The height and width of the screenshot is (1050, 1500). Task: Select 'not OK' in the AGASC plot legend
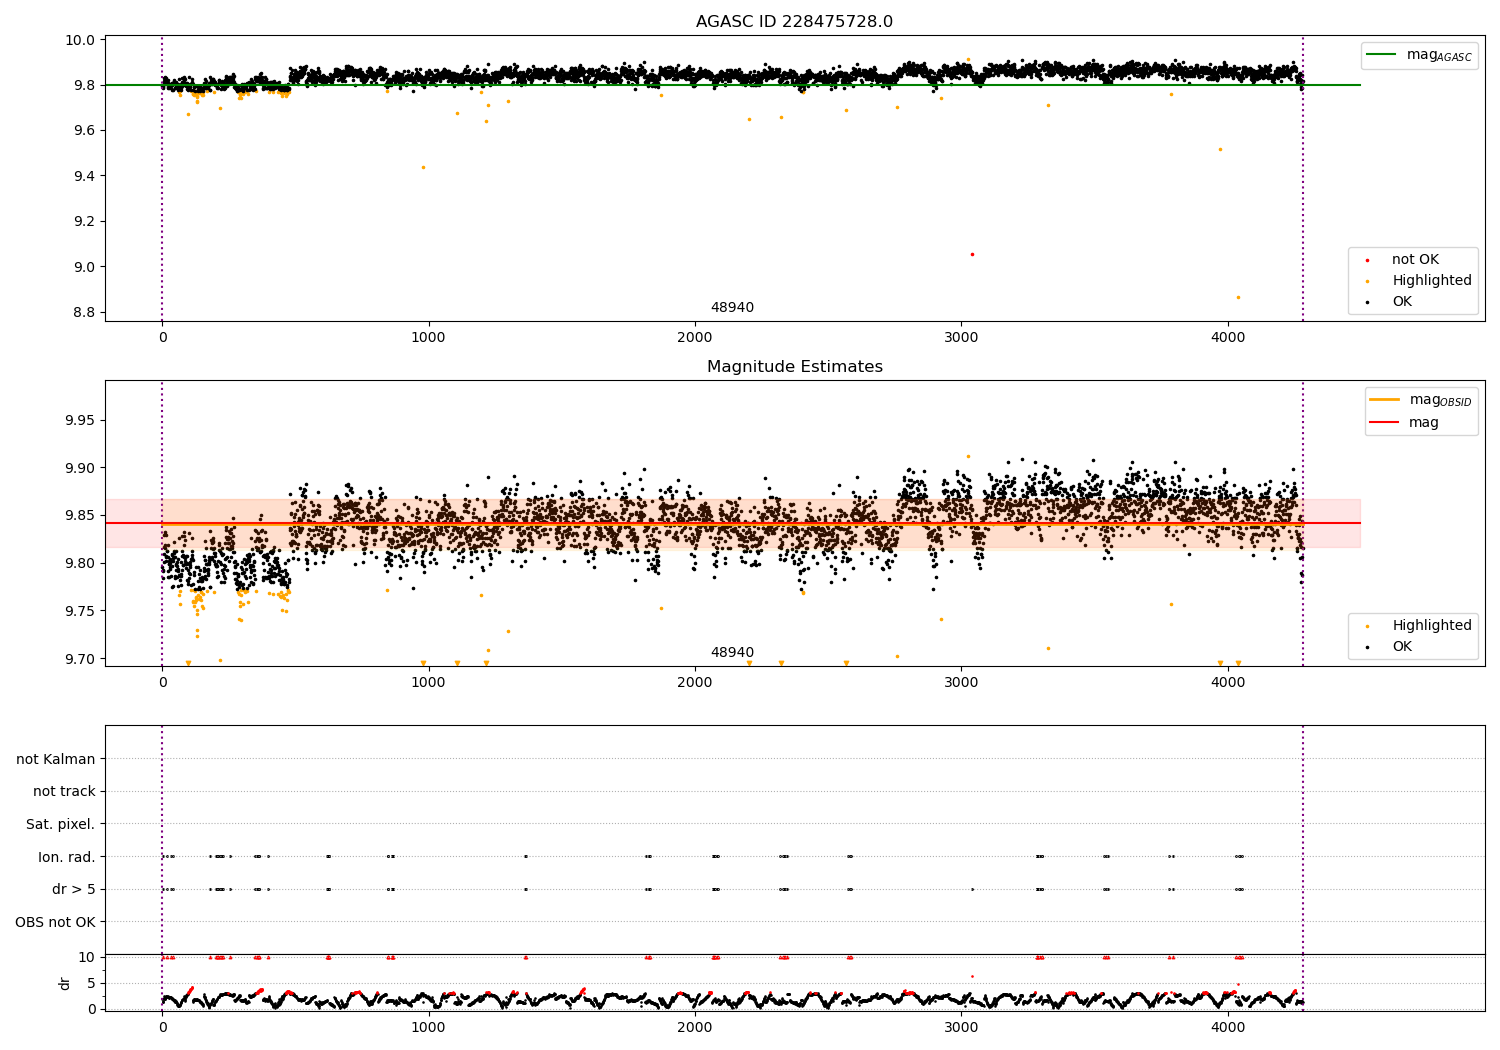tap(1415, 260)
